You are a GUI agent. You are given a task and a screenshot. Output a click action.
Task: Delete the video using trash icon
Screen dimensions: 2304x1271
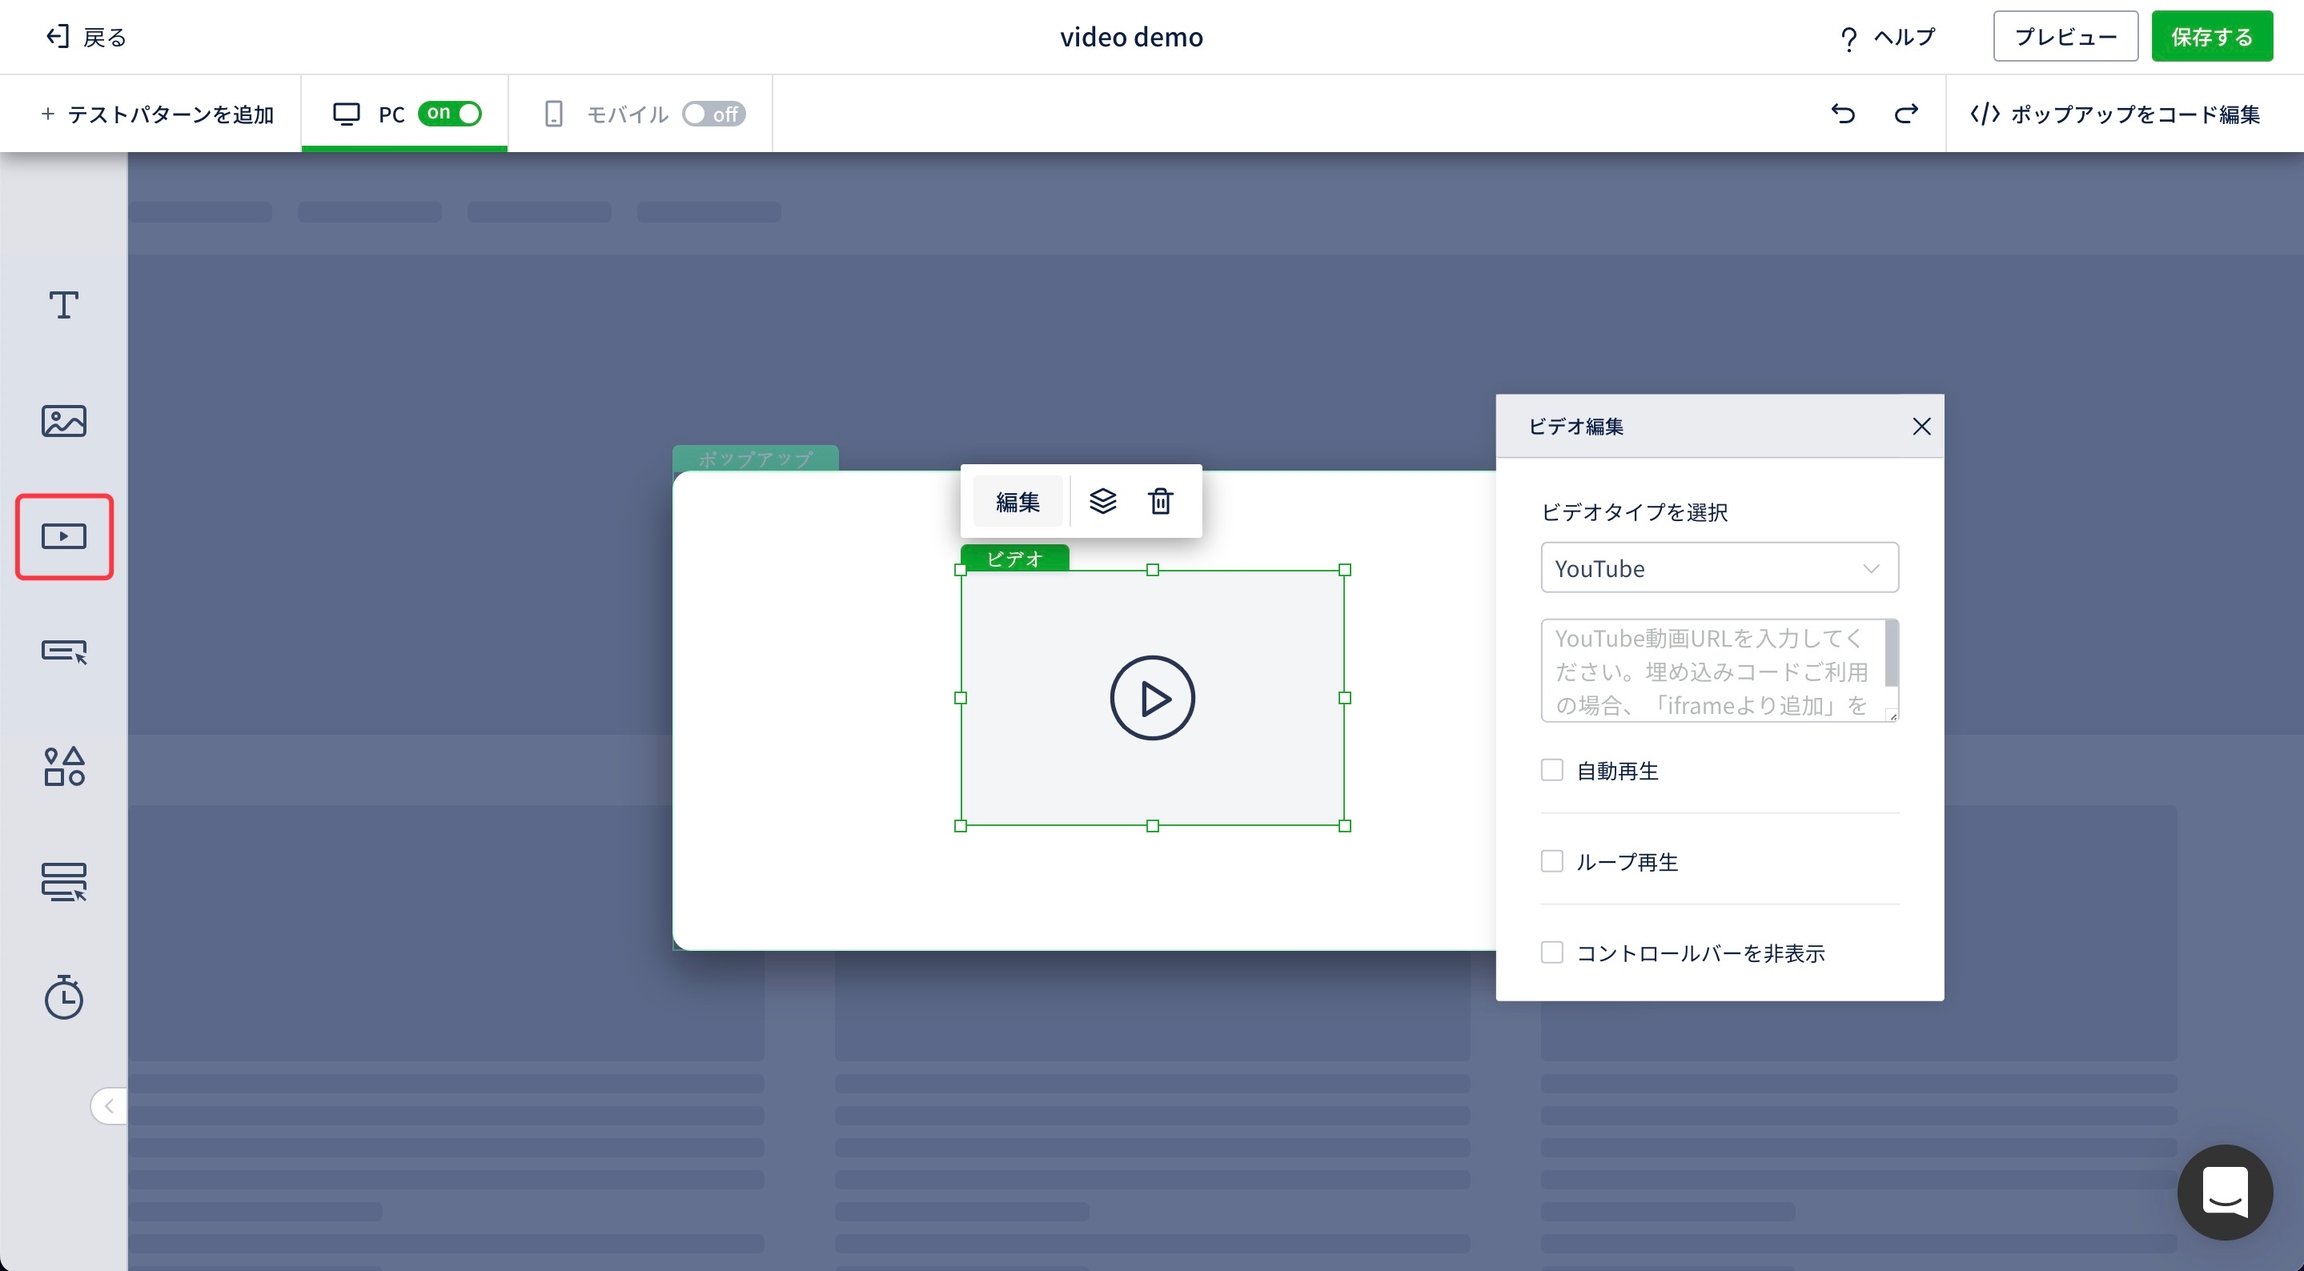tap(1160, 501)
